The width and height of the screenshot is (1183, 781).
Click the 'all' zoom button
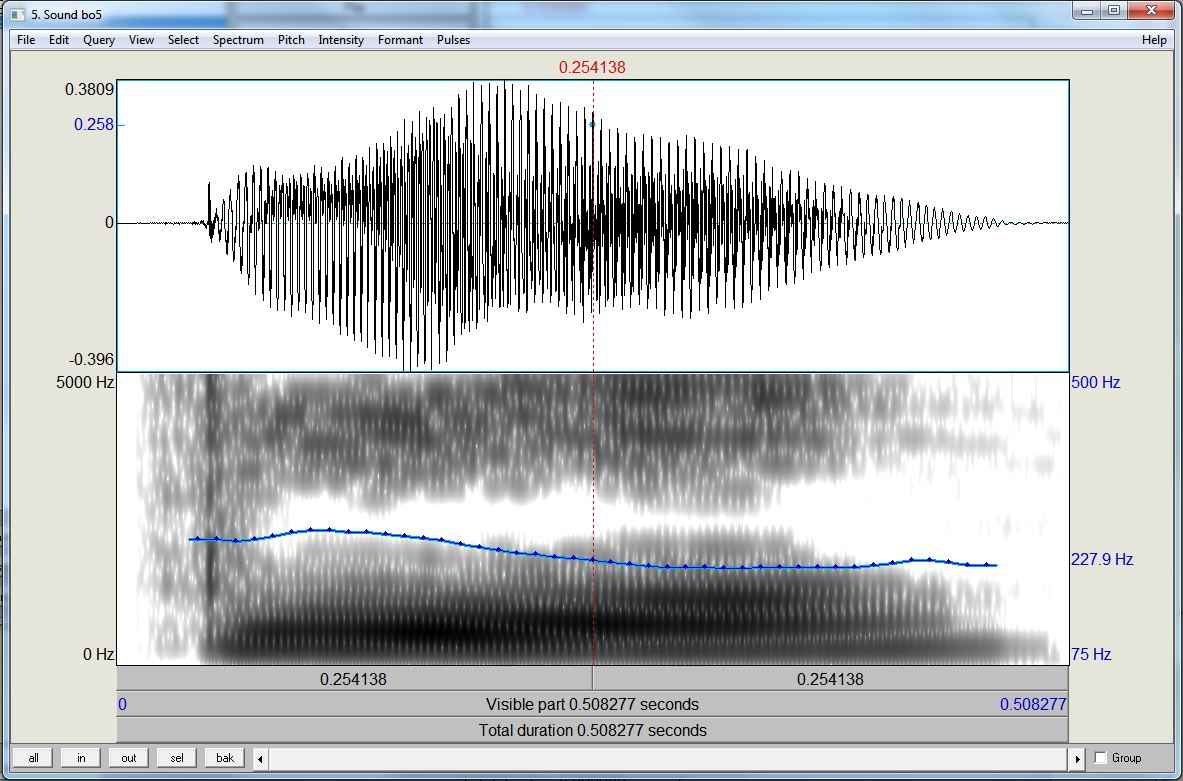pyautogui.click(x=33, y=758)
